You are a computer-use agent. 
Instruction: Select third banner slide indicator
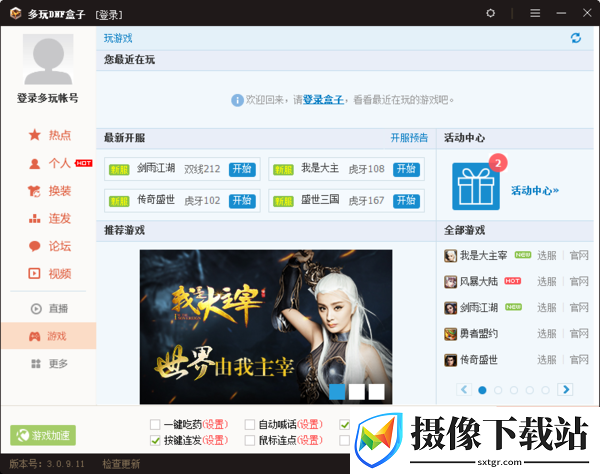coord(377,392)
